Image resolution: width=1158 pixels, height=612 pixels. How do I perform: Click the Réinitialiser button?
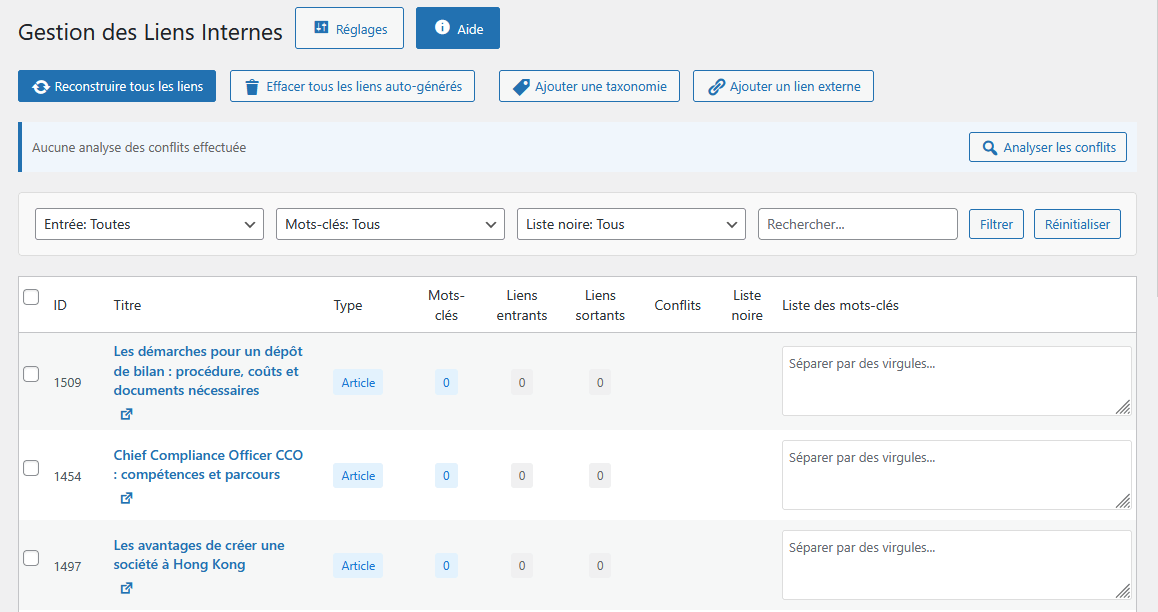(x=1077, y=225)
